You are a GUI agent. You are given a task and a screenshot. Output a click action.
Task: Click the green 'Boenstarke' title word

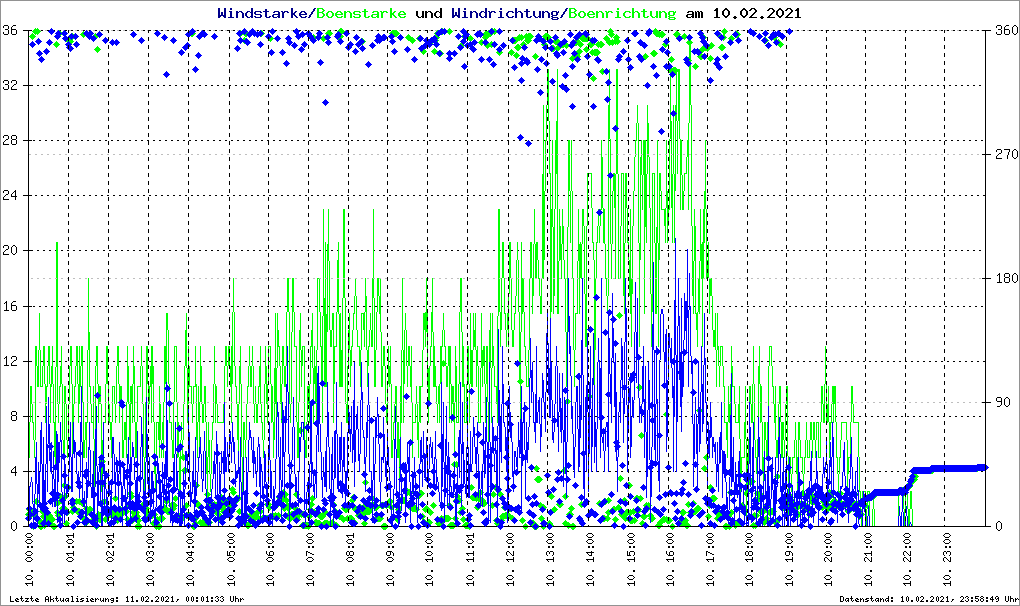[361, 14]
